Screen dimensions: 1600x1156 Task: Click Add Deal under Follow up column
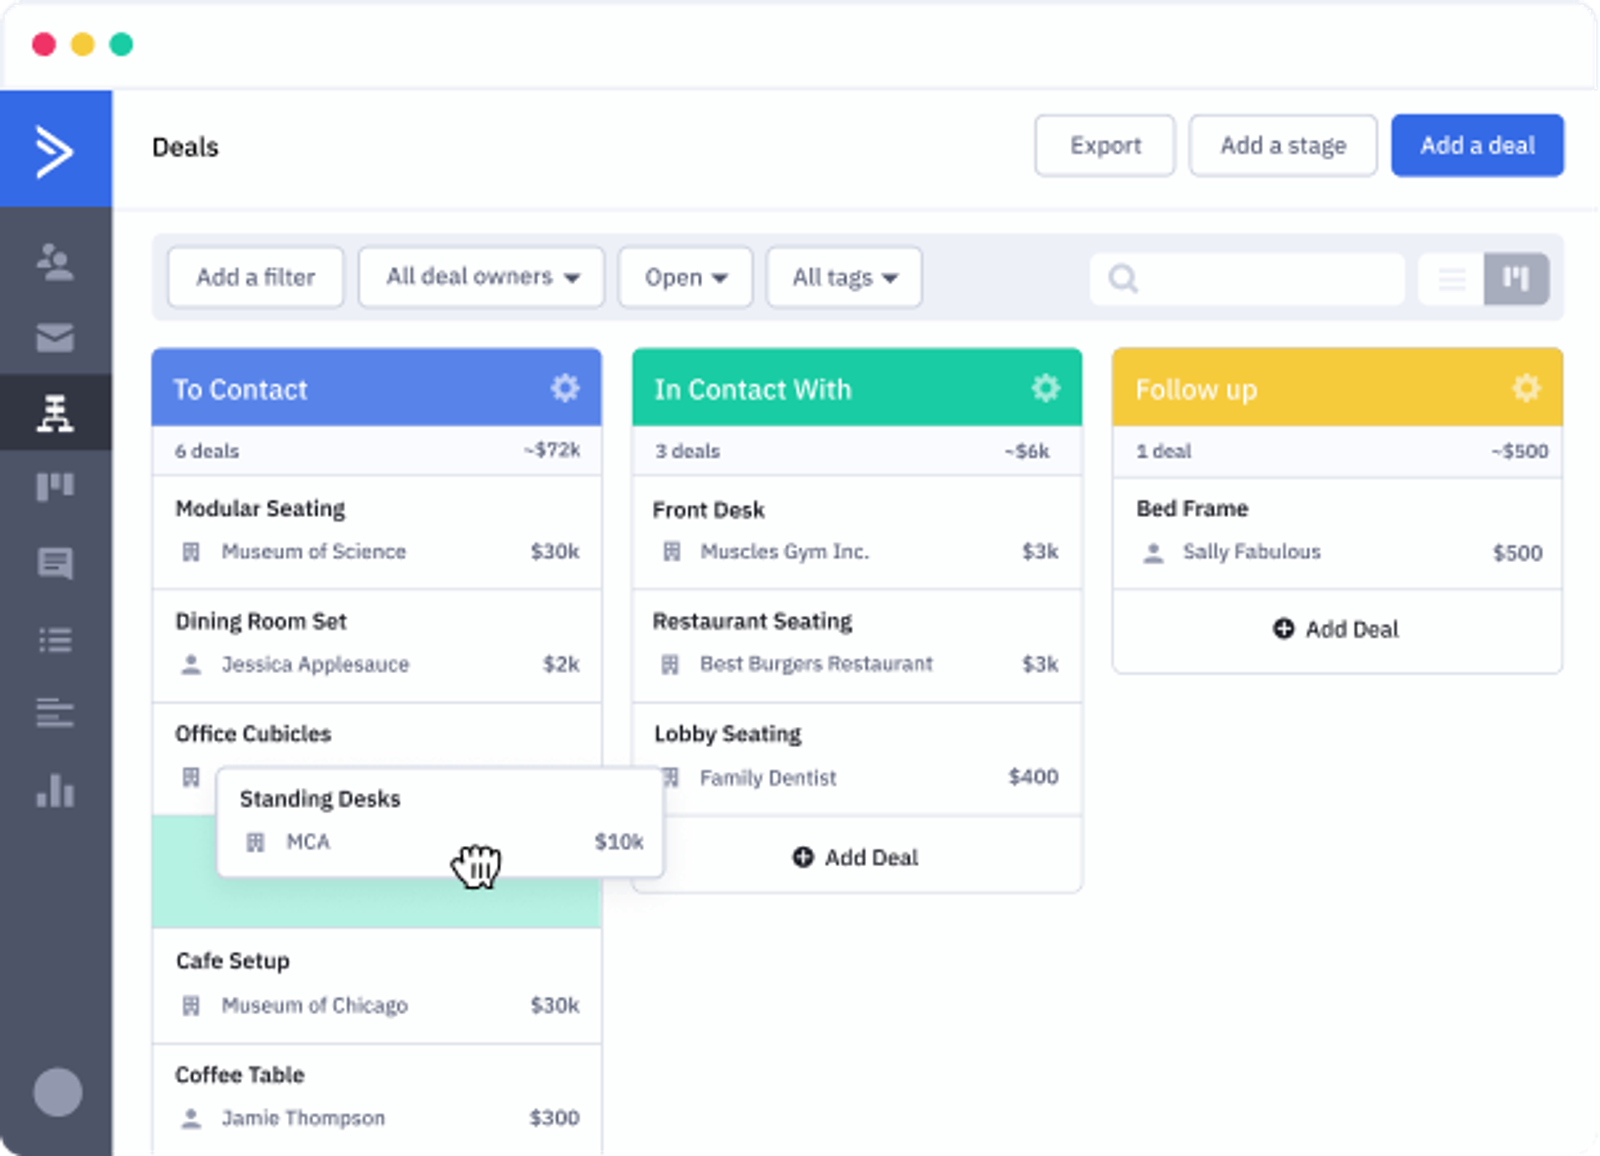pos(1337,629)
